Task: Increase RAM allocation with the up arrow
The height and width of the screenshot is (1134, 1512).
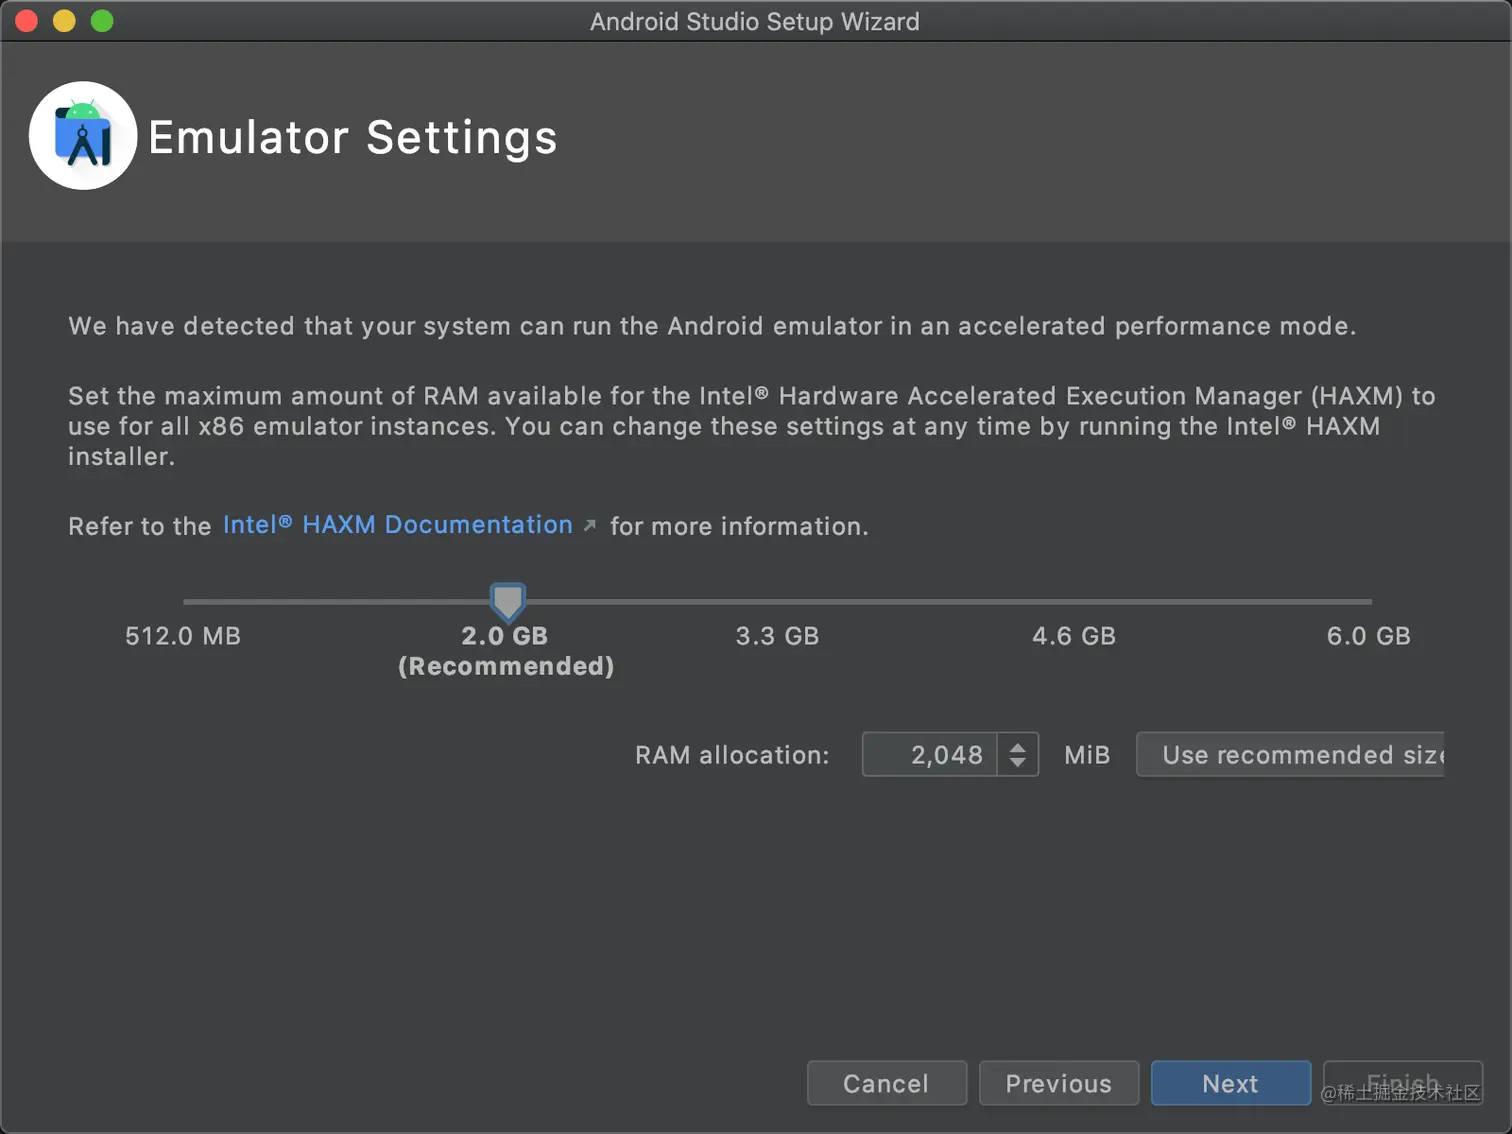Action: (x=1017, y=746)
